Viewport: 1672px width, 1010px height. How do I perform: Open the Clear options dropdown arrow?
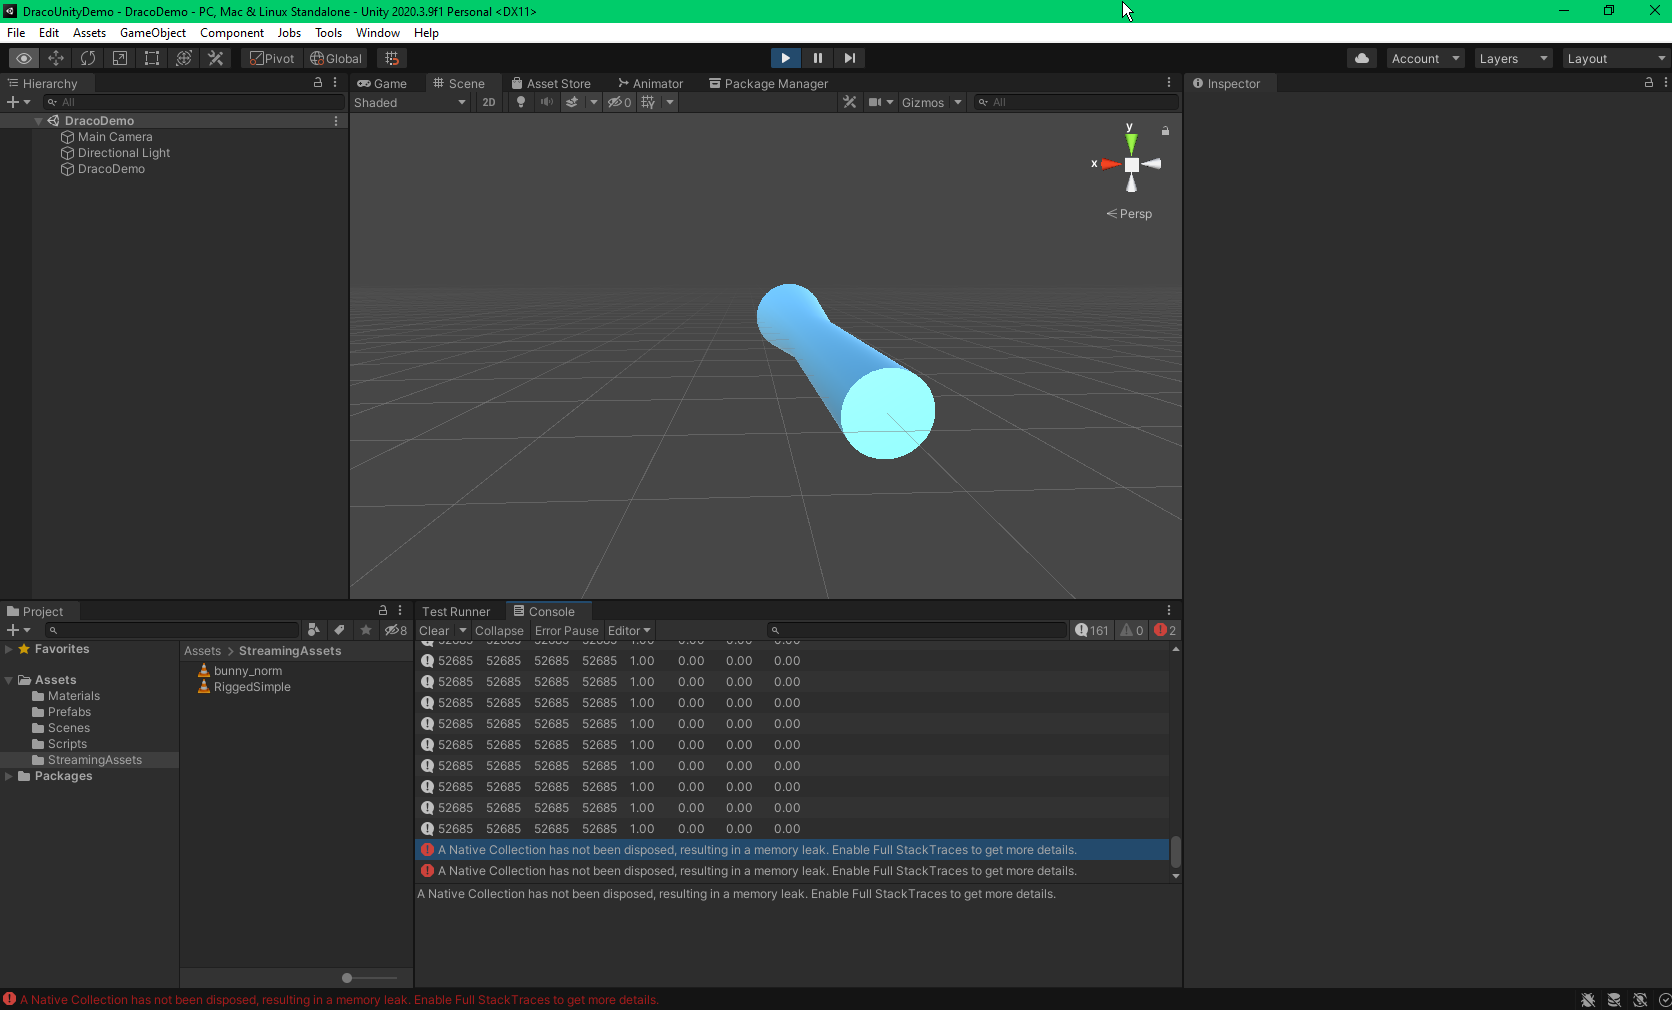click(x=463, y=630)
